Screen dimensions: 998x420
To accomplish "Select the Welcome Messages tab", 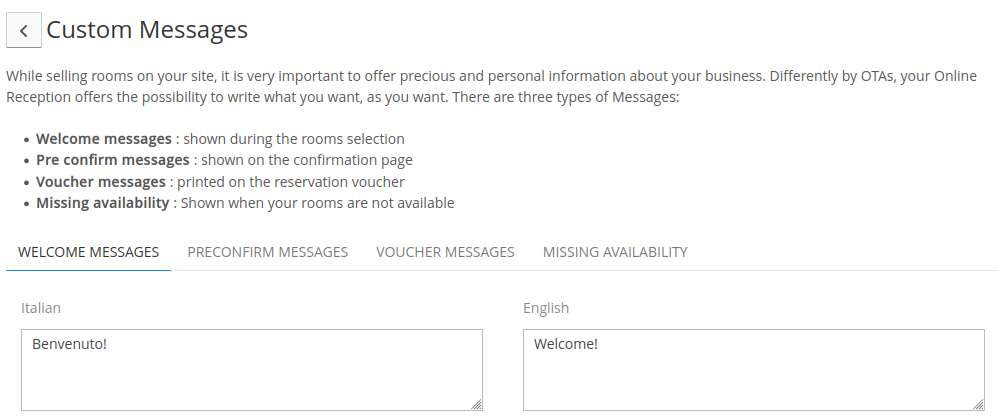I will (88, 252).
